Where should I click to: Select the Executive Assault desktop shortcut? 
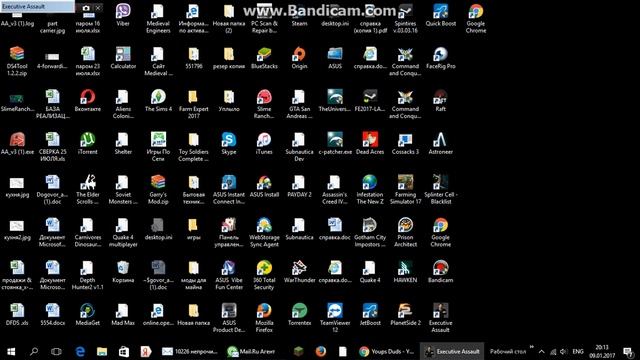(440, 318)
